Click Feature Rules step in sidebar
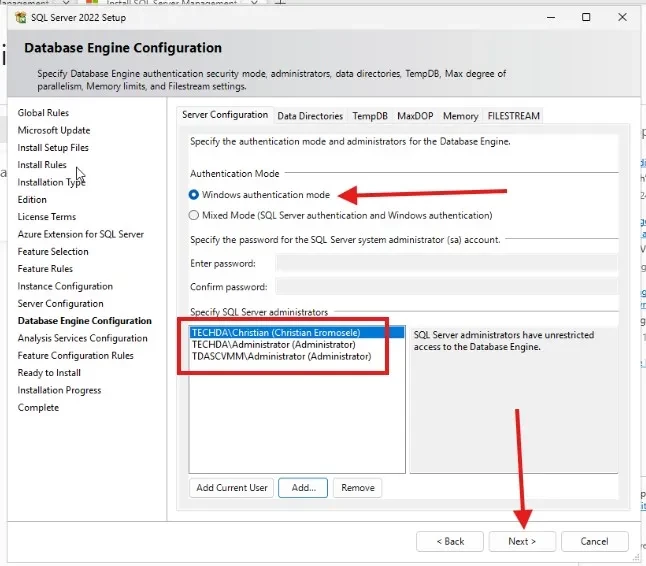The width and height of the screenshot is (646, 566). click(x=45, y=269)
